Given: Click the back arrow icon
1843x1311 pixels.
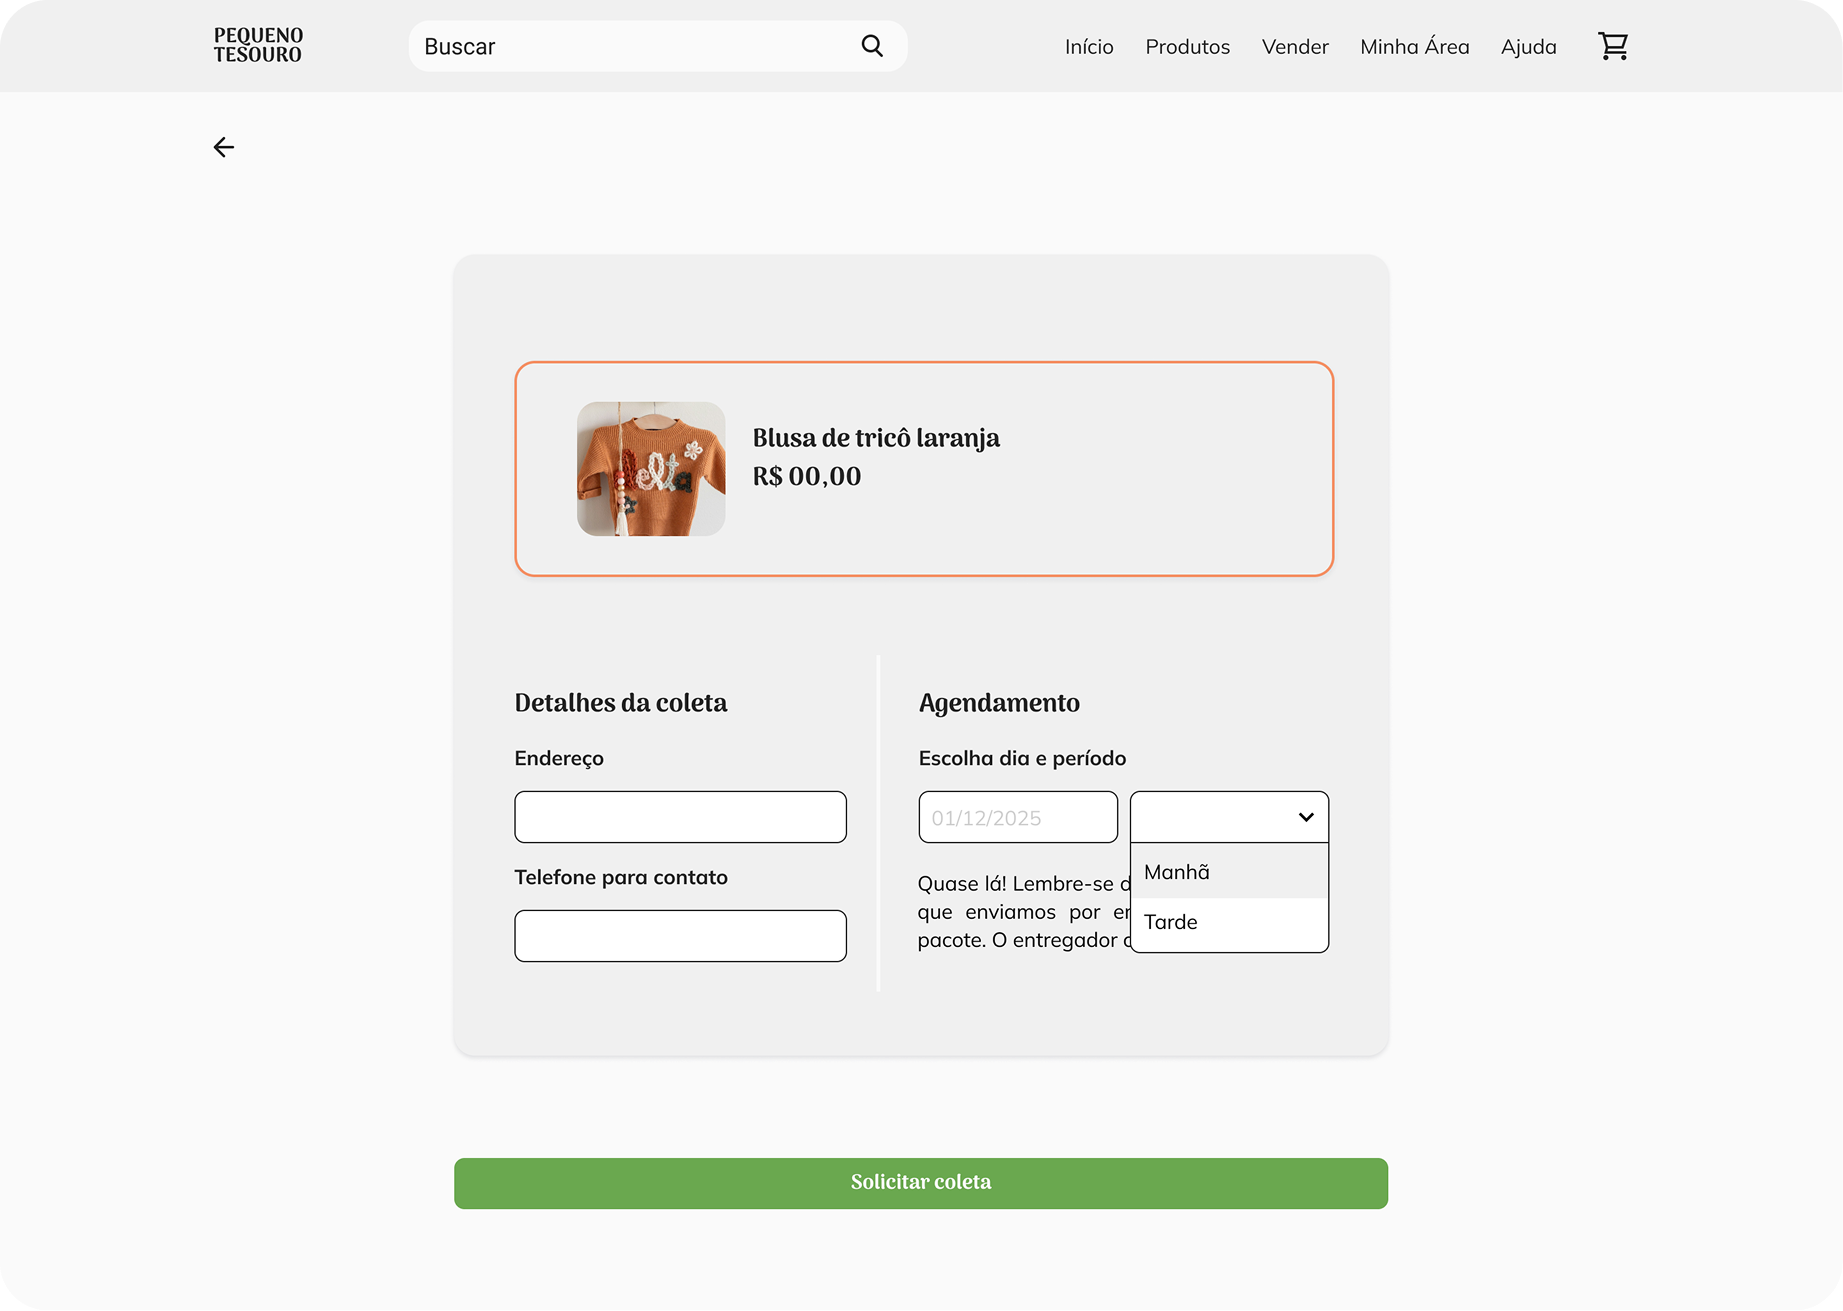Looking at the screenshot, I should click(223, 148).
